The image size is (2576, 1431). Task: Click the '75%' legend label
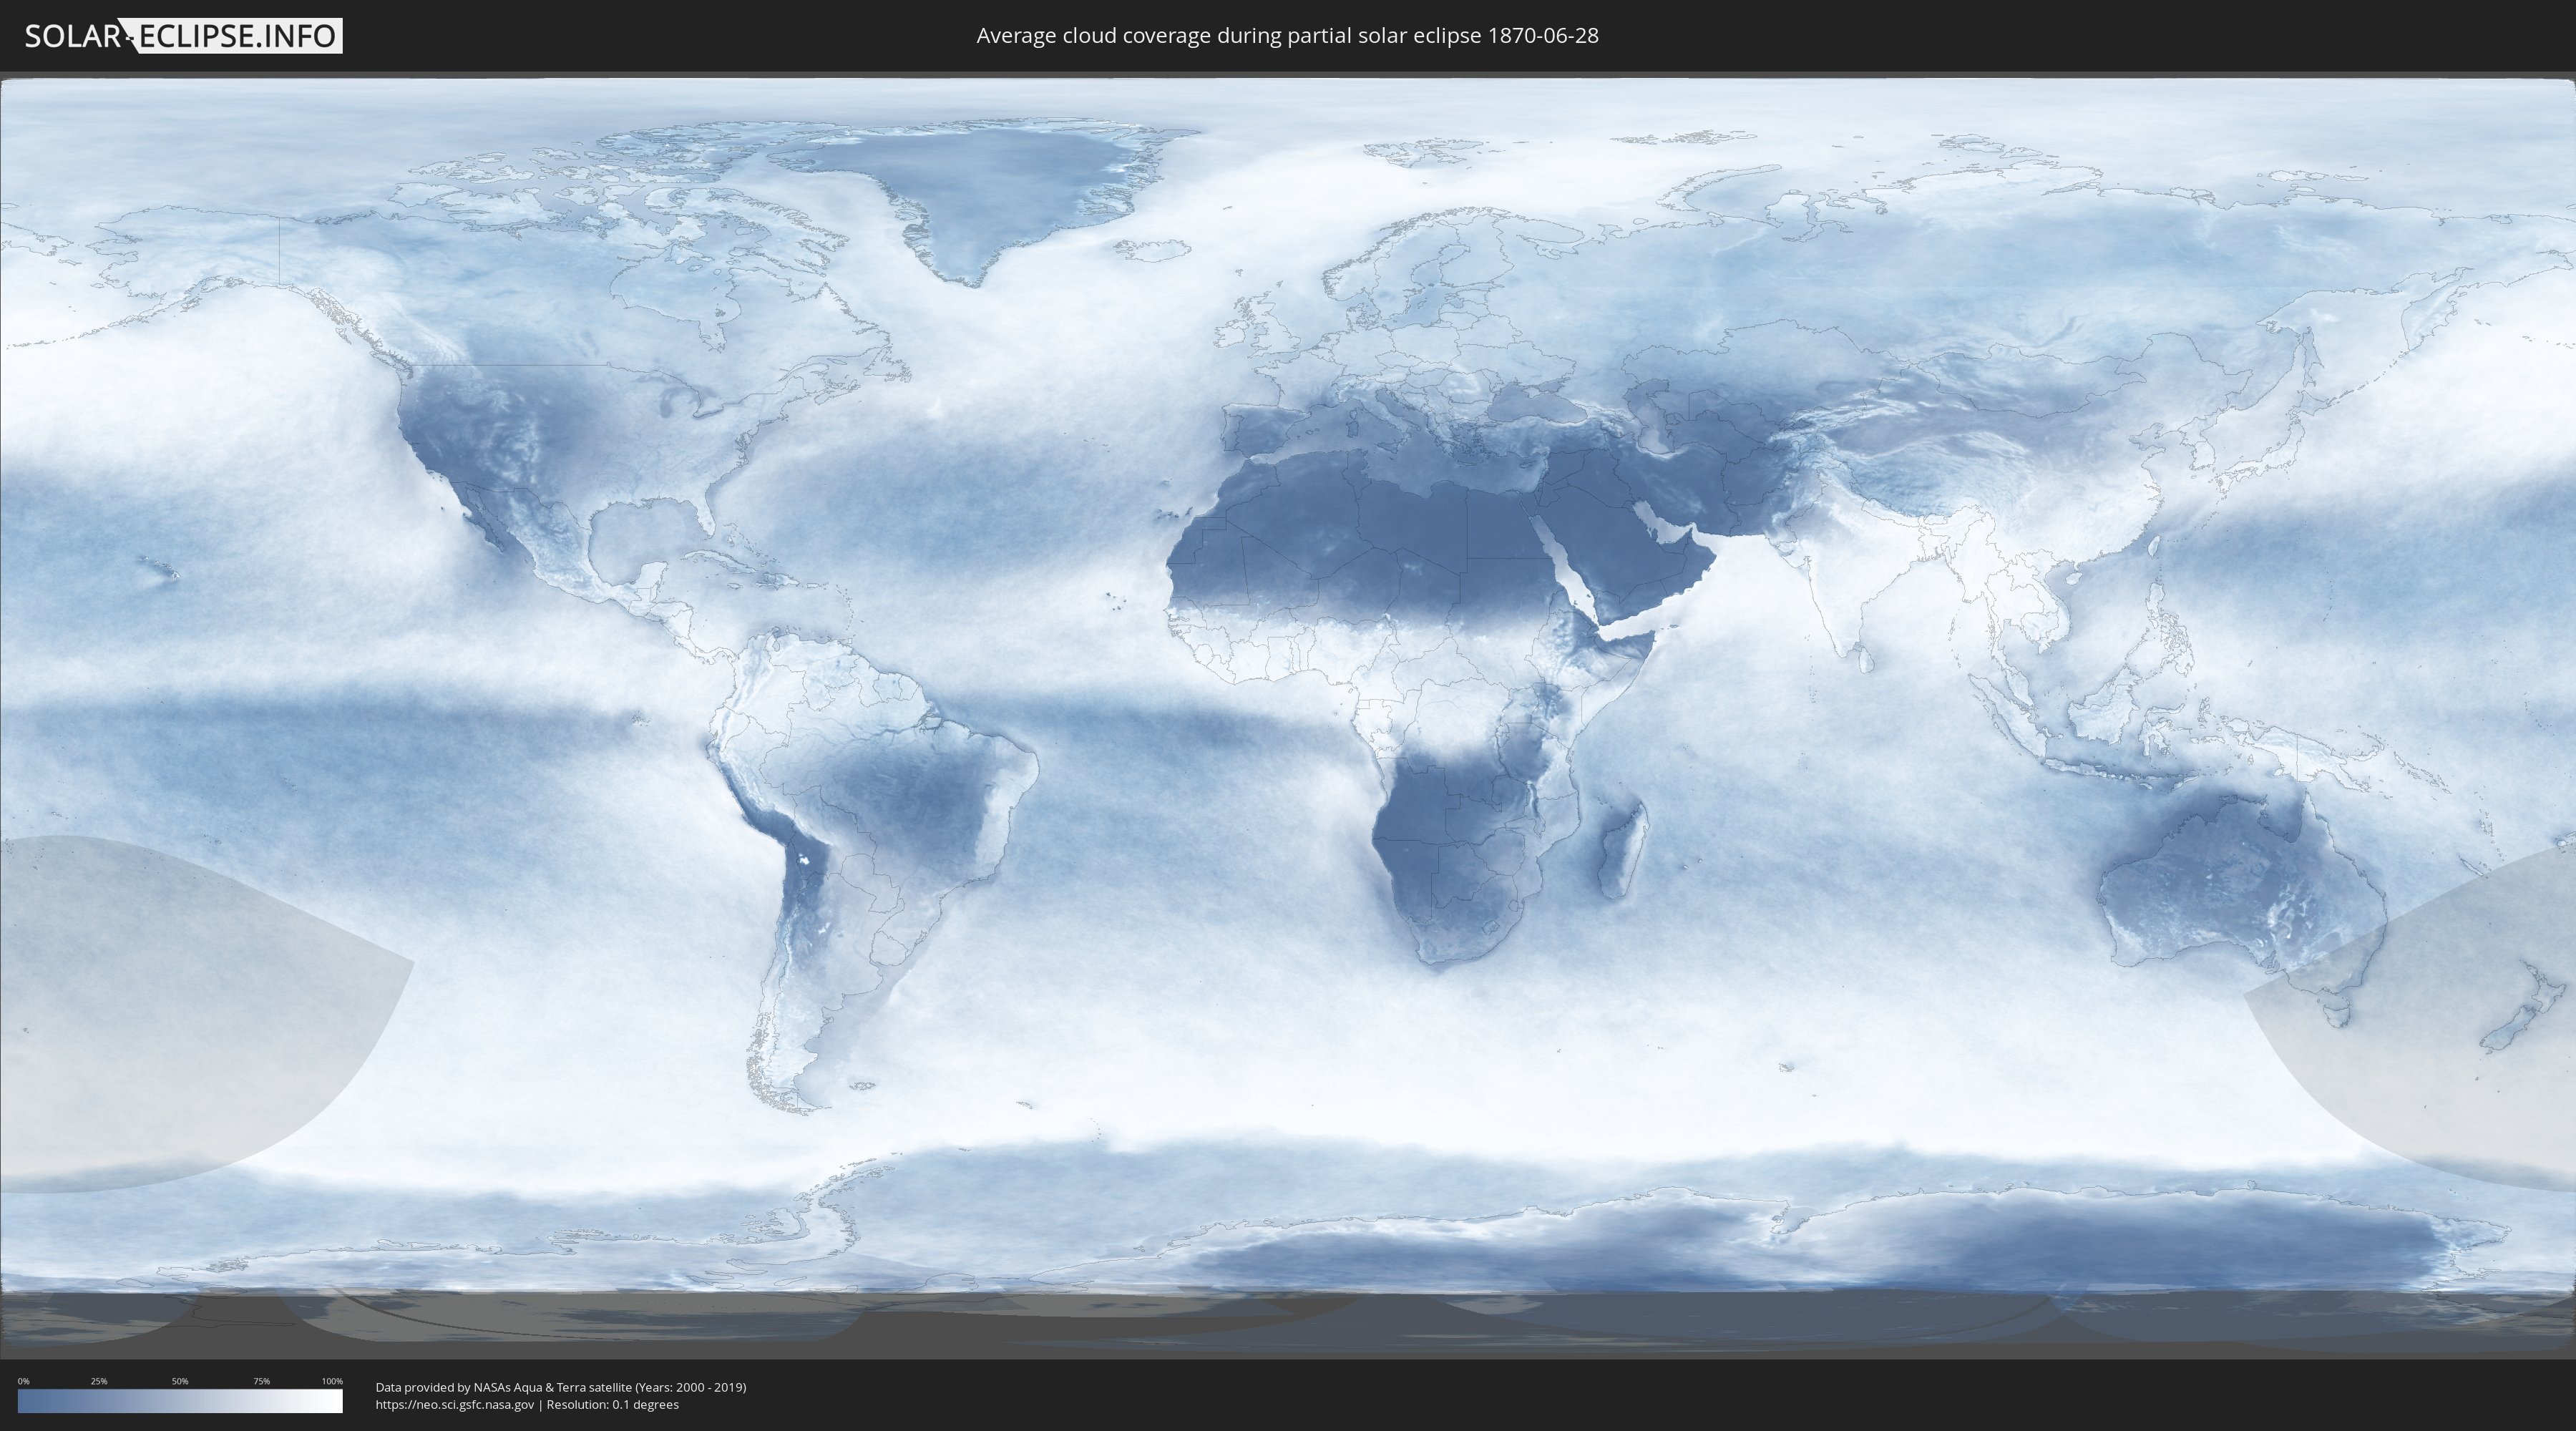point(261,1381)
